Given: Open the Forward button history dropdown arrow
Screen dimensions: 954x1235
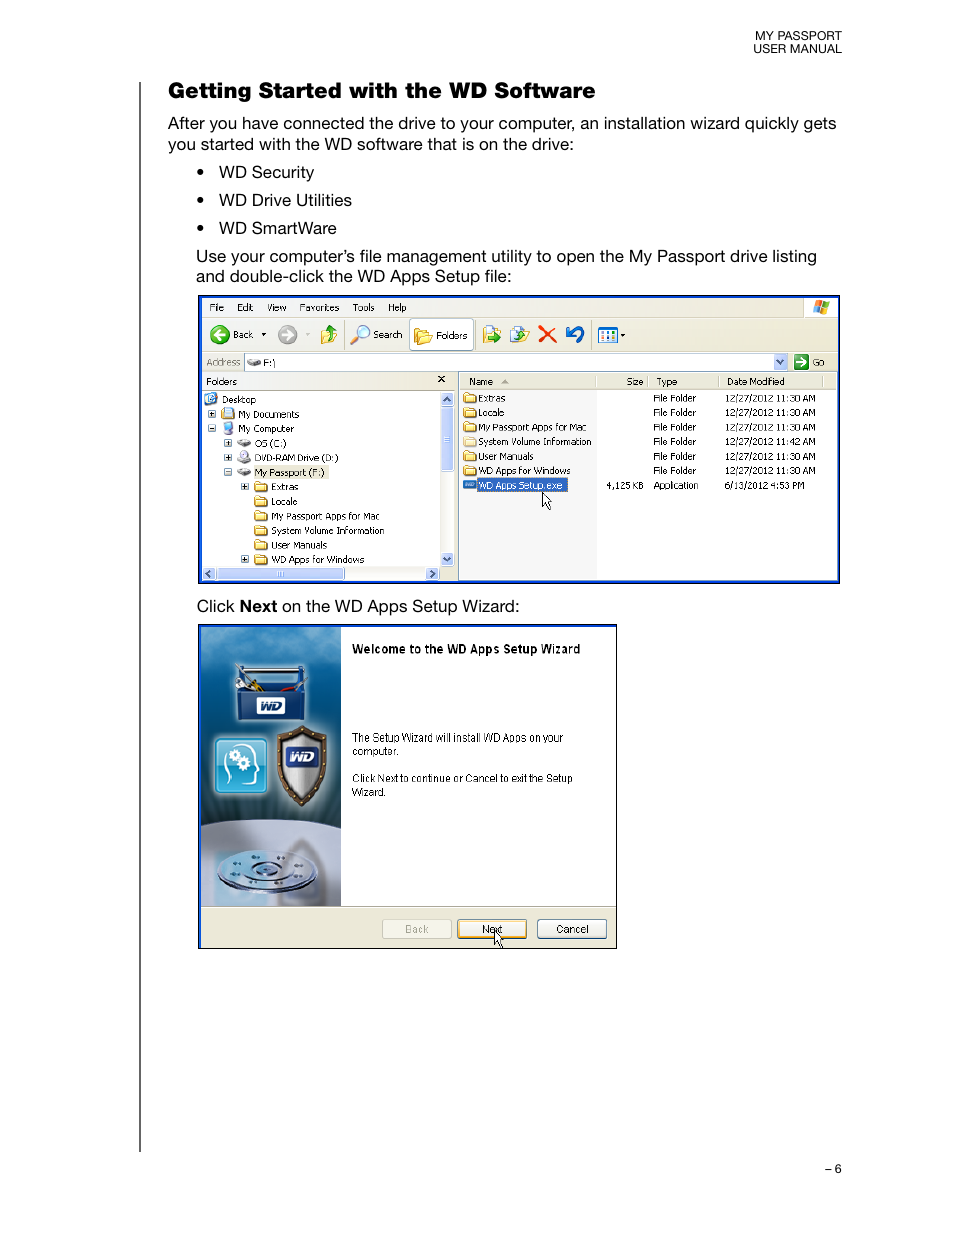Looking at the screenshot, I should (308, 335).
